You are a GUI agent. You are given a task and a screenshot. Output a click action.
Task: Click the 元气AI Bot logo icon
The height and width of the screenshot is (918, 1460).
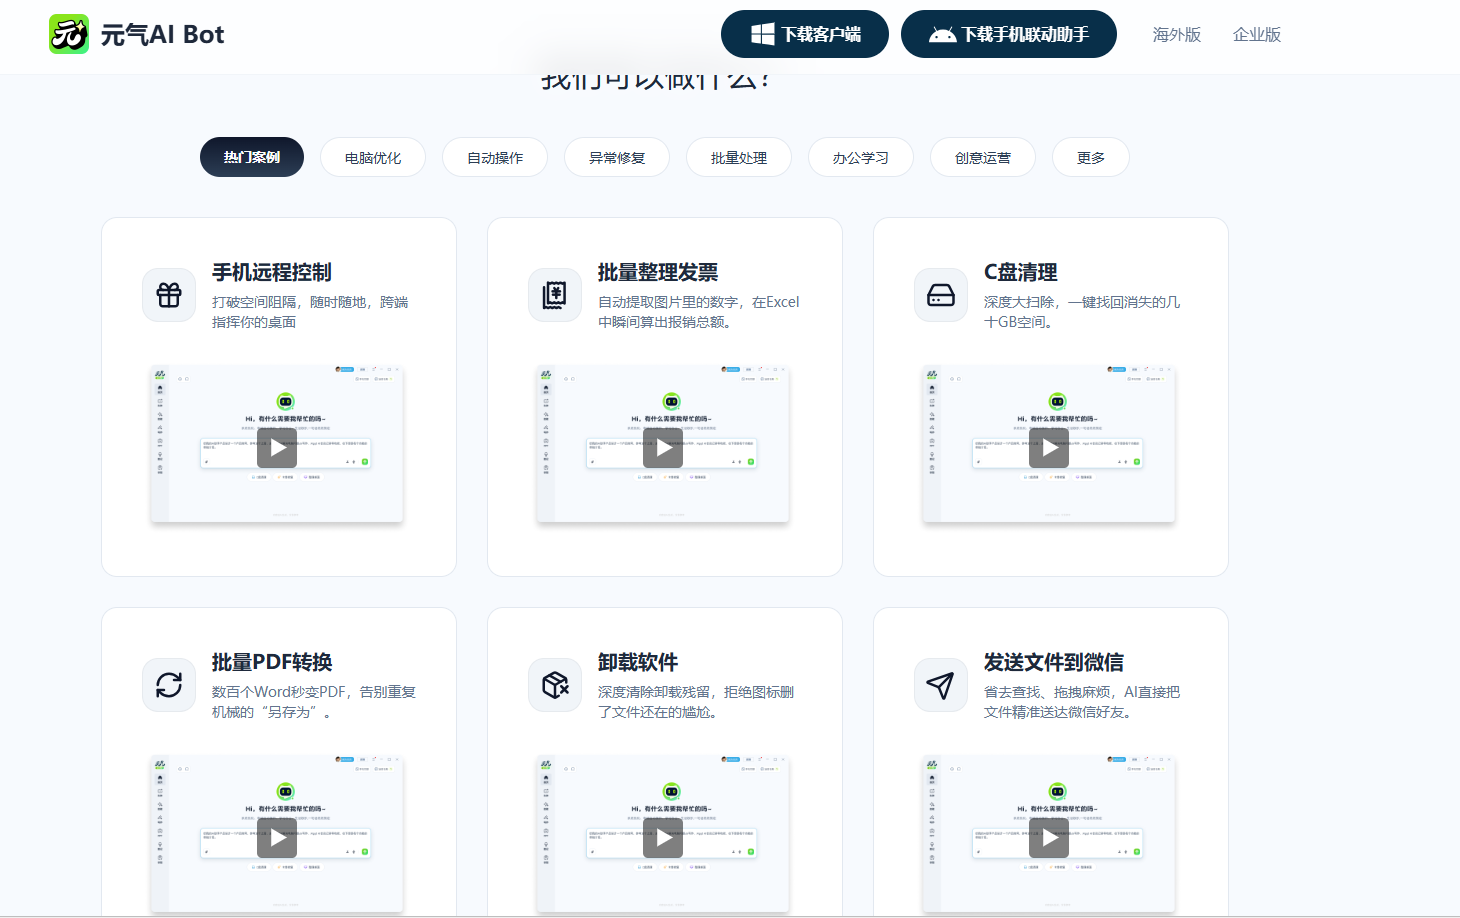pyautogui.click(x=68, y=33)
